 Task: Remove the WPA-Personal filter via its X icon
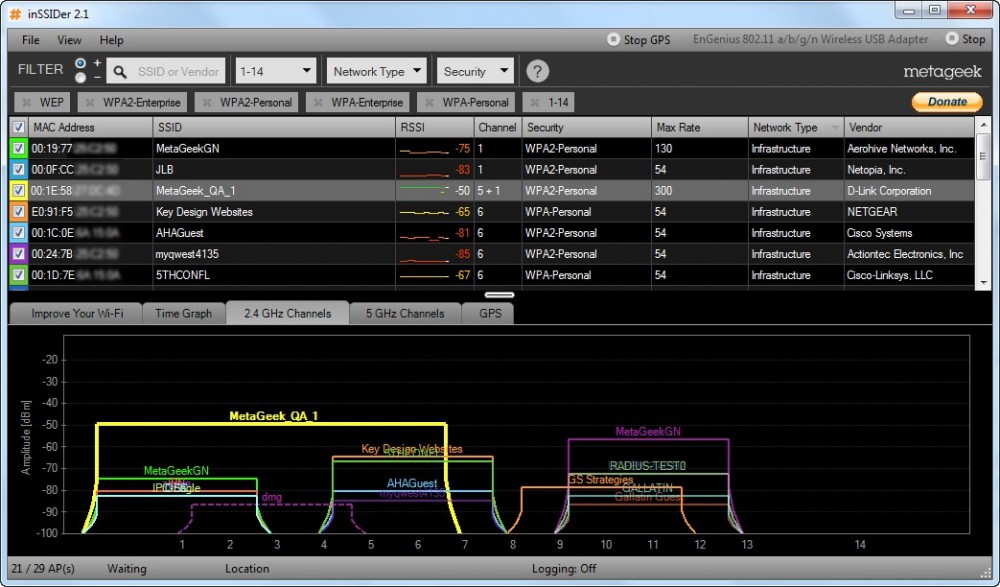(x=429, y=102)
